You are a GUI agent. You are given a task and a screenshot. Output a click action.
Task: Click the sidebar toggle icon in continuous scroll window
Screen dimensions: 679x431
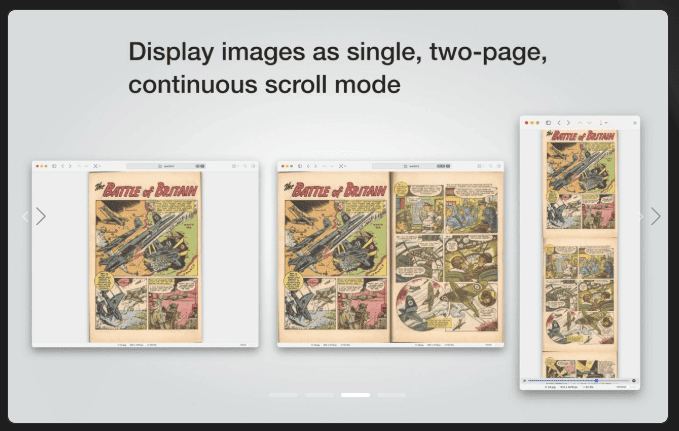pos(548,123)
